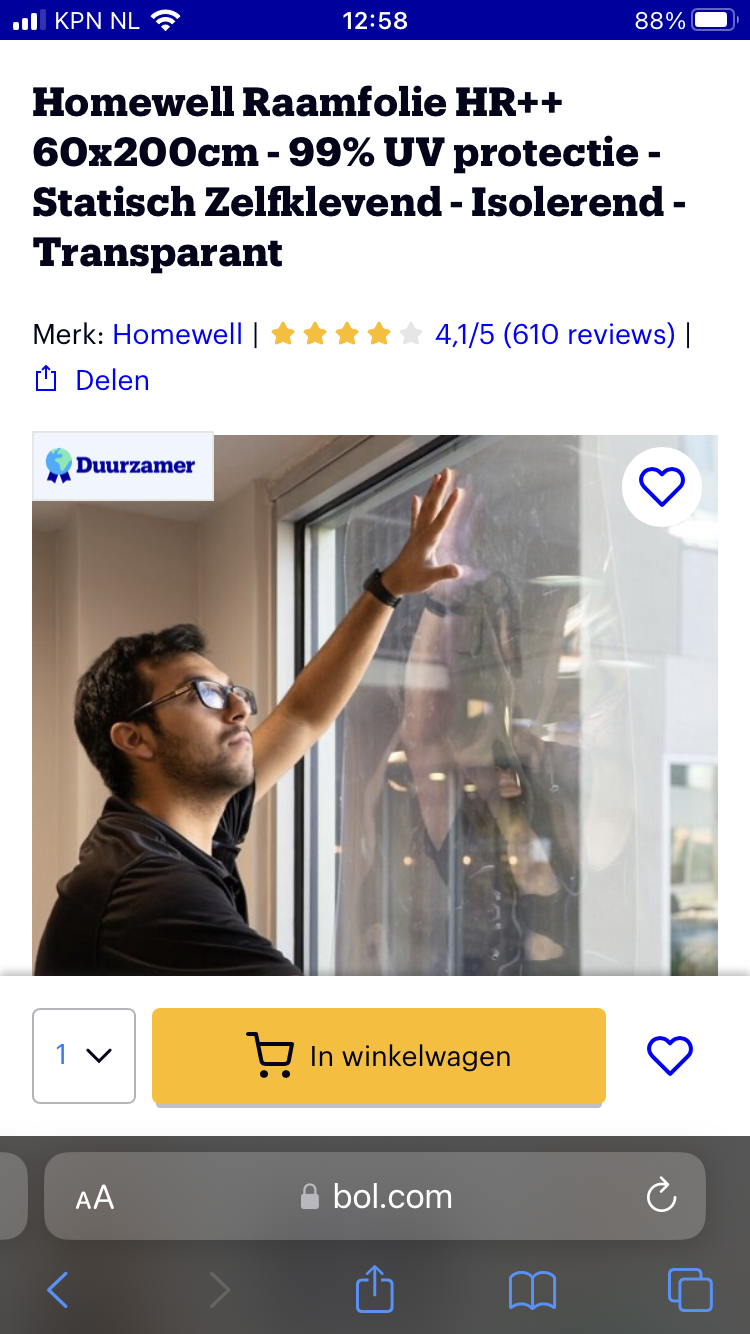Reload the page with refresh icon

pos(661,1196)
